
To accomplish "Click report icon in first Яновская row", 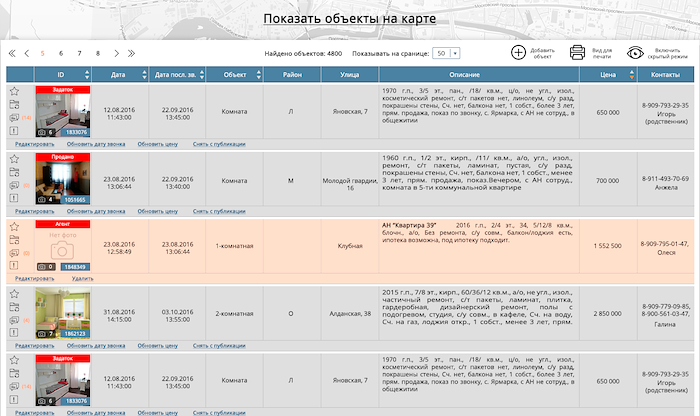I will click(x=14, y=131).
